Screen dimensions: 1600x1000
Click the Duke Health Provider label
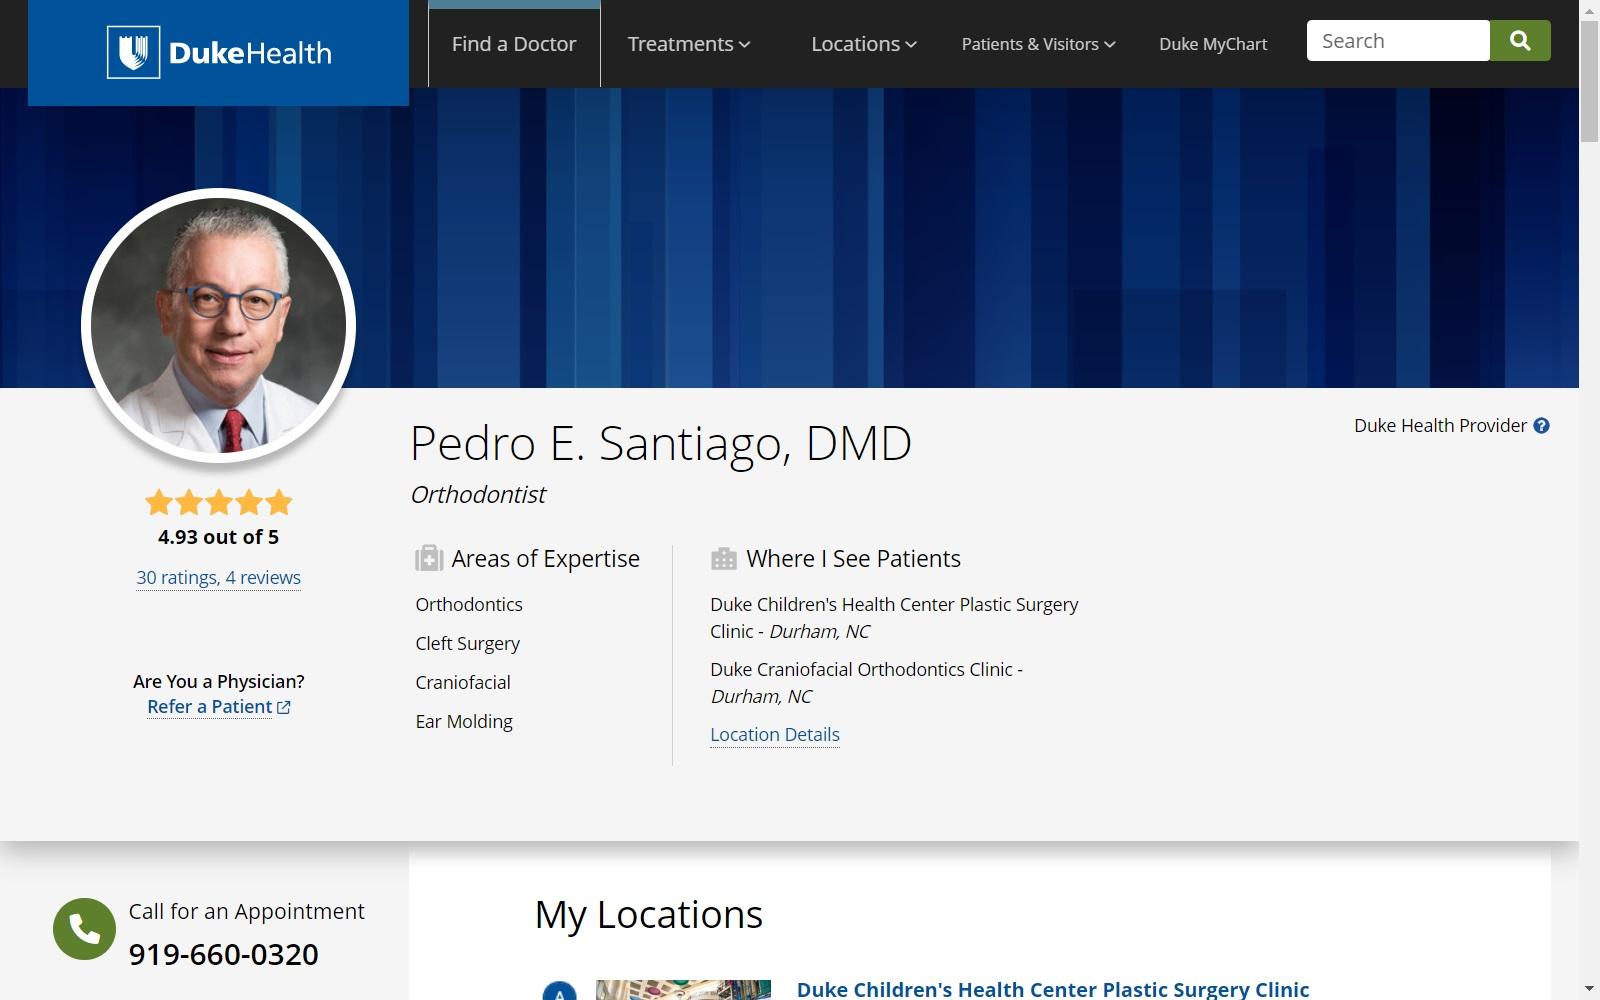coord(1440,426)
